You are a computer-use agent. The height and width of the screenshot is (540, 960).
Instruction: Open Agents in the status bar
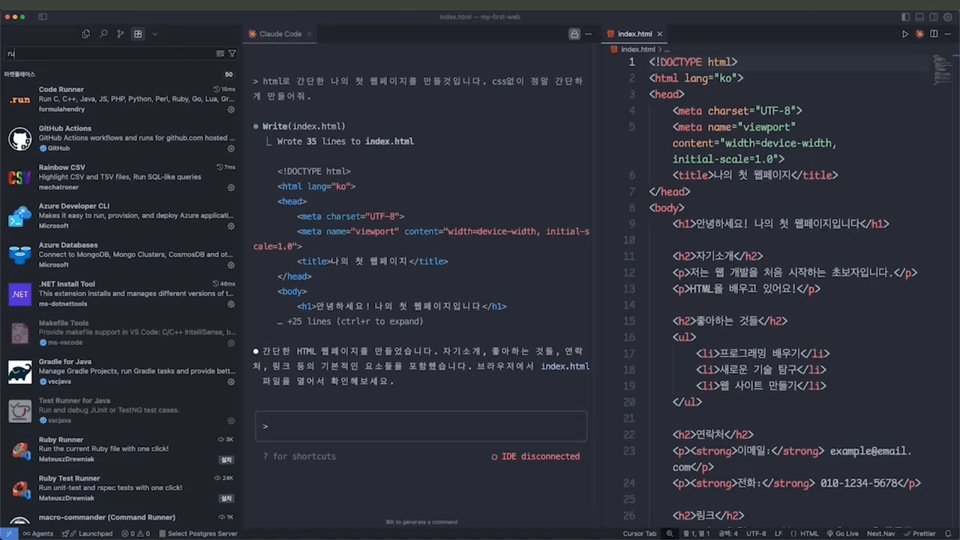coord(38,534)
